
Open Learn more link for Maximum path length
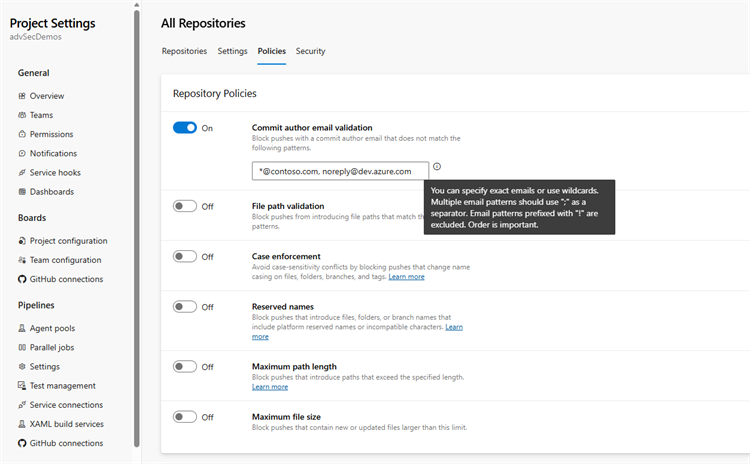[x=270, y=387]
